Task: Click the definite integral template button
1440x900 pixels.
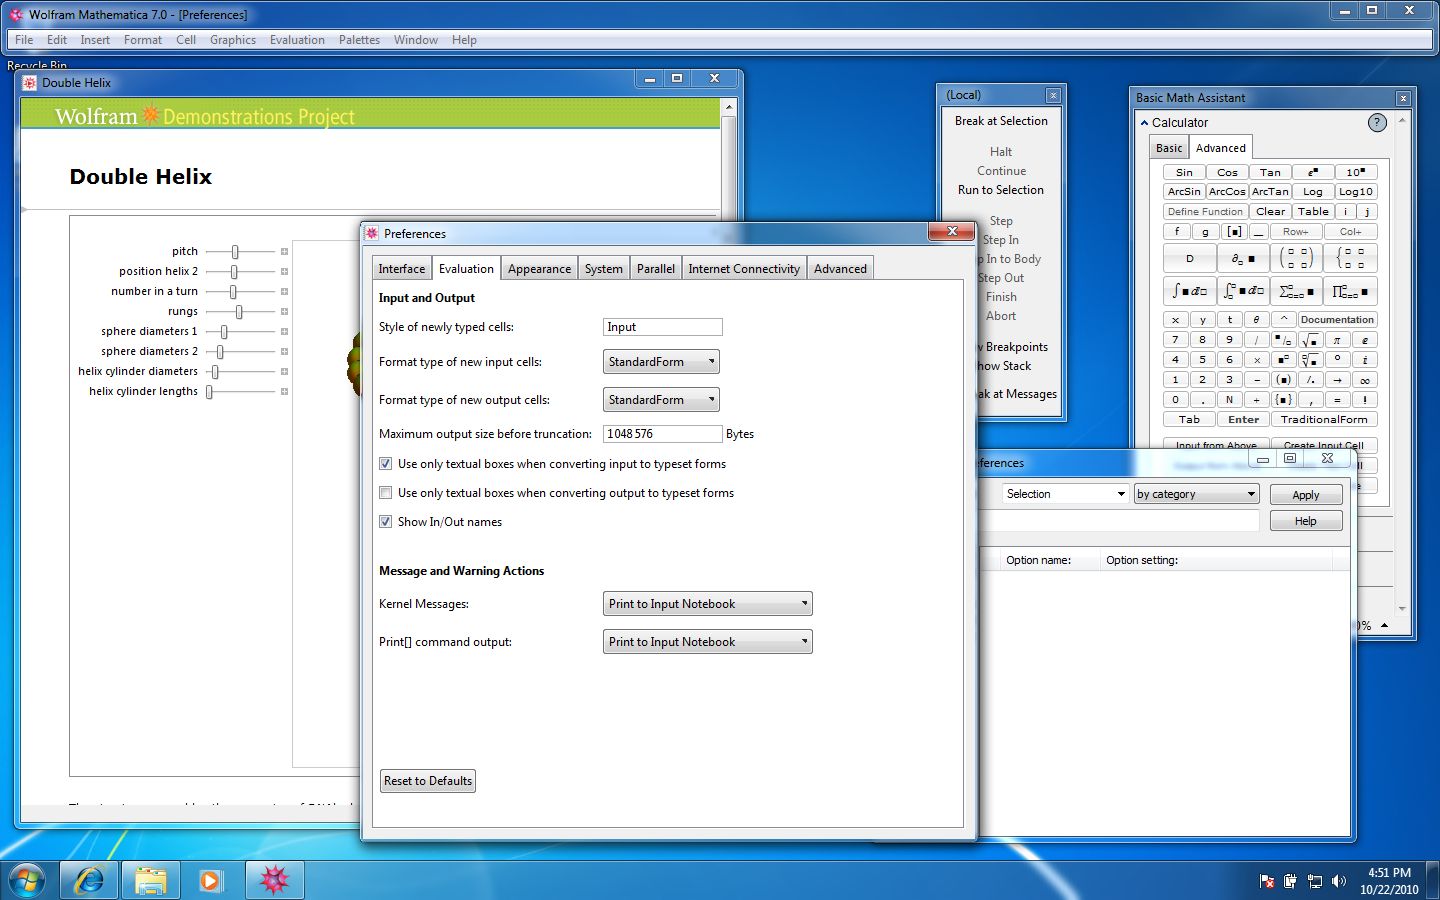Action: [x=1243, y=291]
